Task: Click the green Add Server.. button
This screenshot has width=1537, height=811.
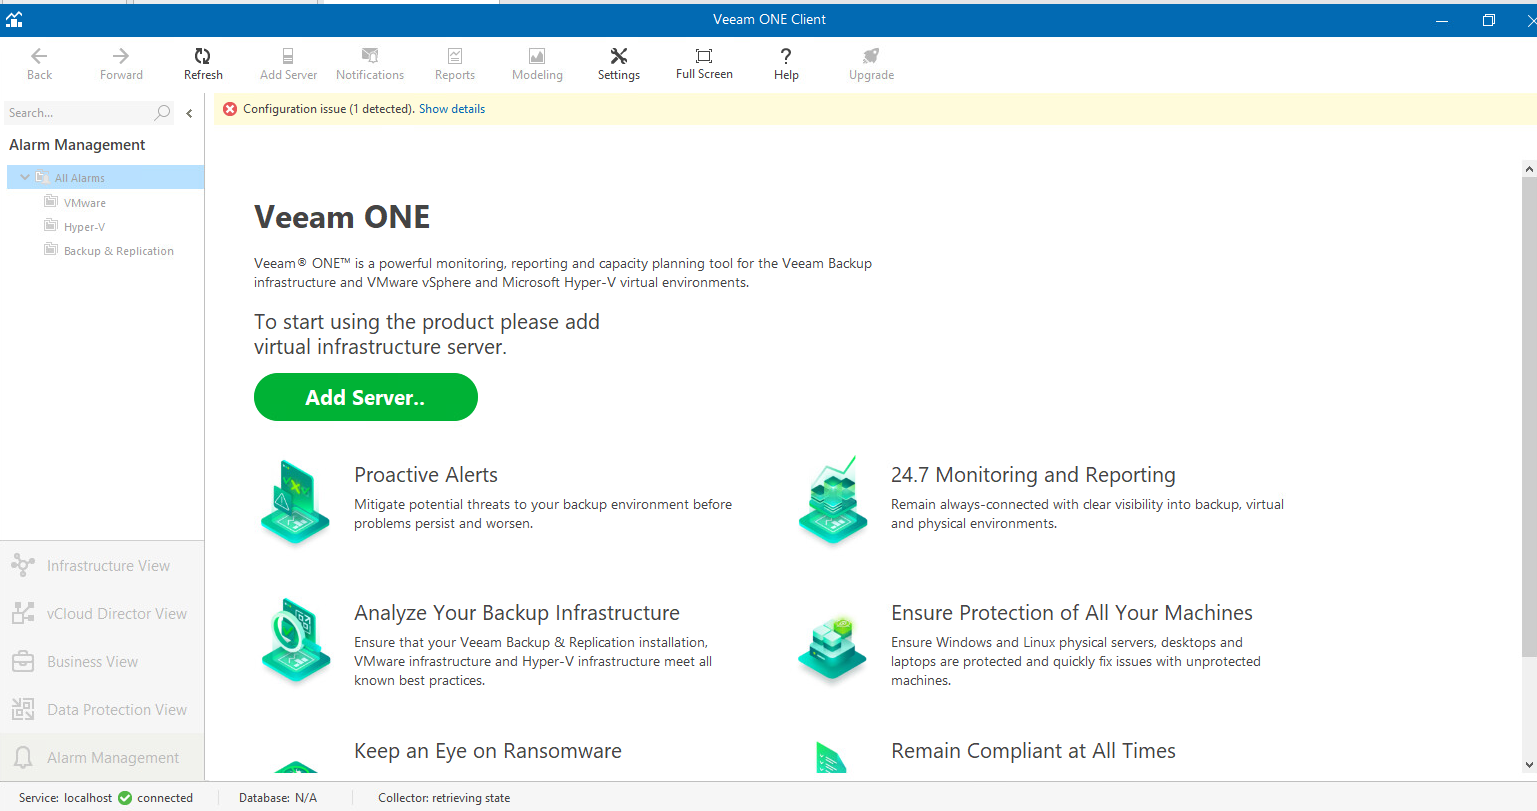Action: tap(366, 397)
